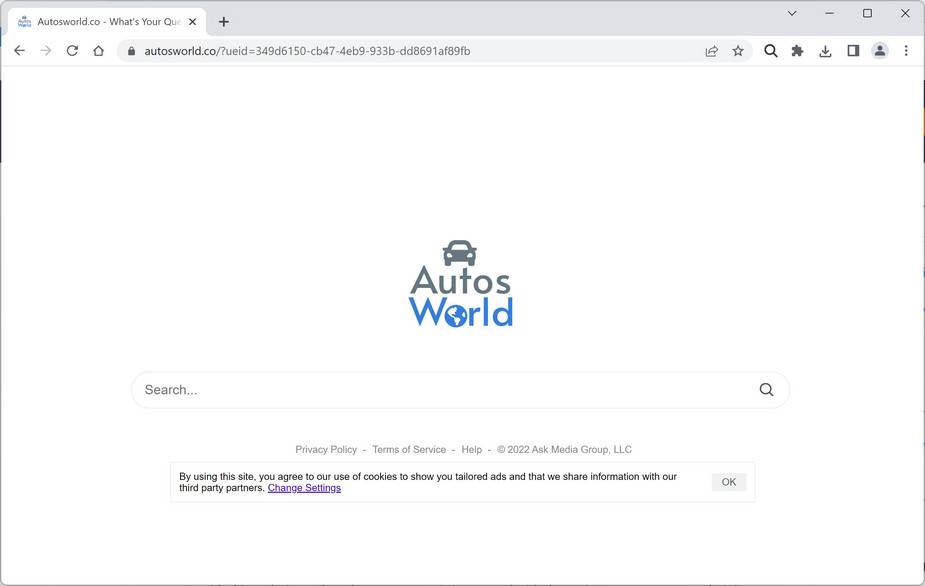Open the Help link

(x=471, y=450)
